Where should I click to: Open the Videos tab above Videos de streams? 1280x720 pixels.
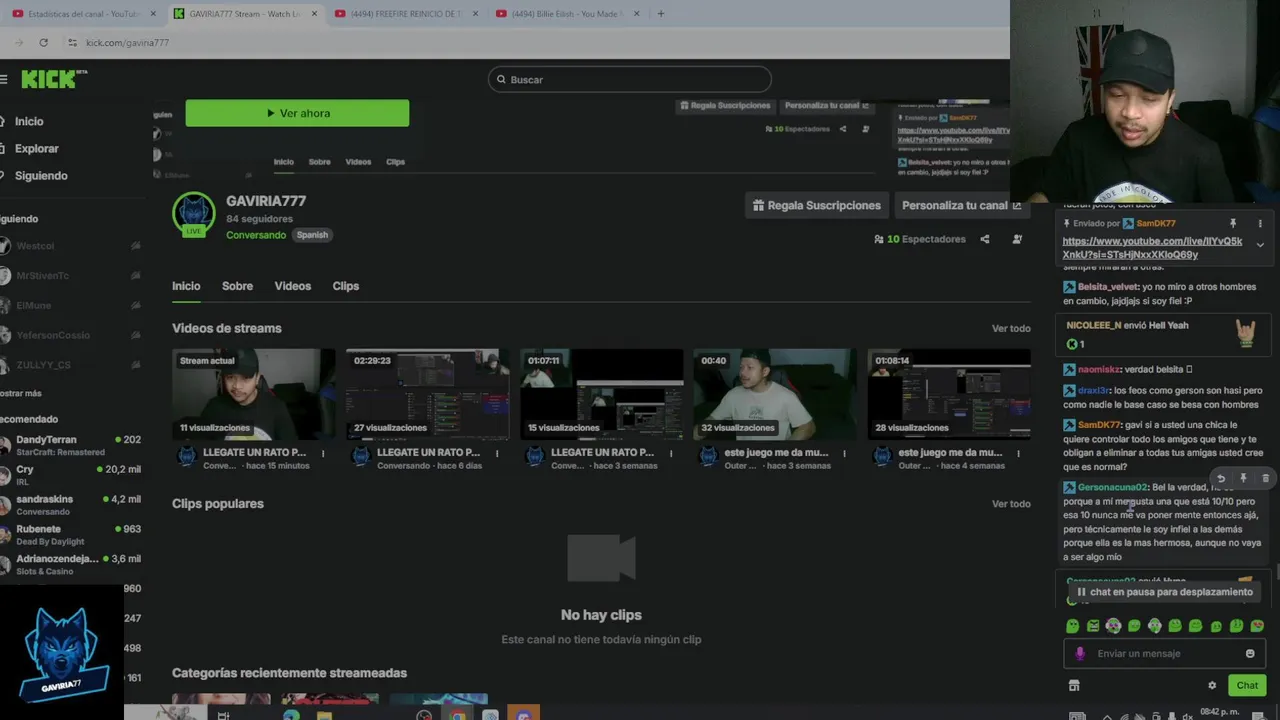pos(293,286)
